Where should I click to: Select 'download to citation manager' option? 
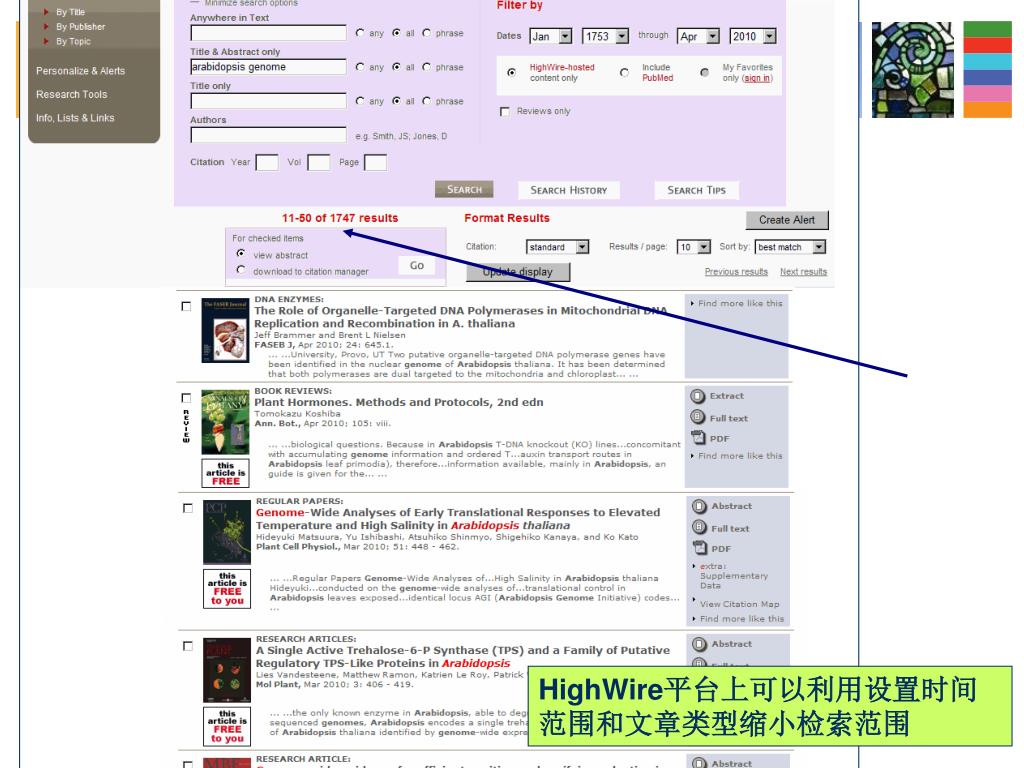[241, 270]
